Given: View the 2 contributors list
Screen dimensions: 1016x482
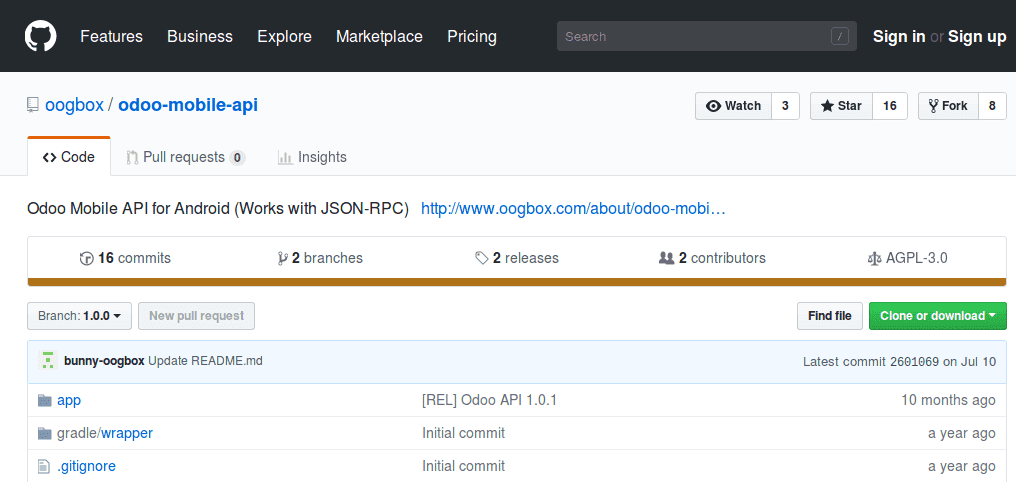Looking at the screenshot, I should click(712, 258).
